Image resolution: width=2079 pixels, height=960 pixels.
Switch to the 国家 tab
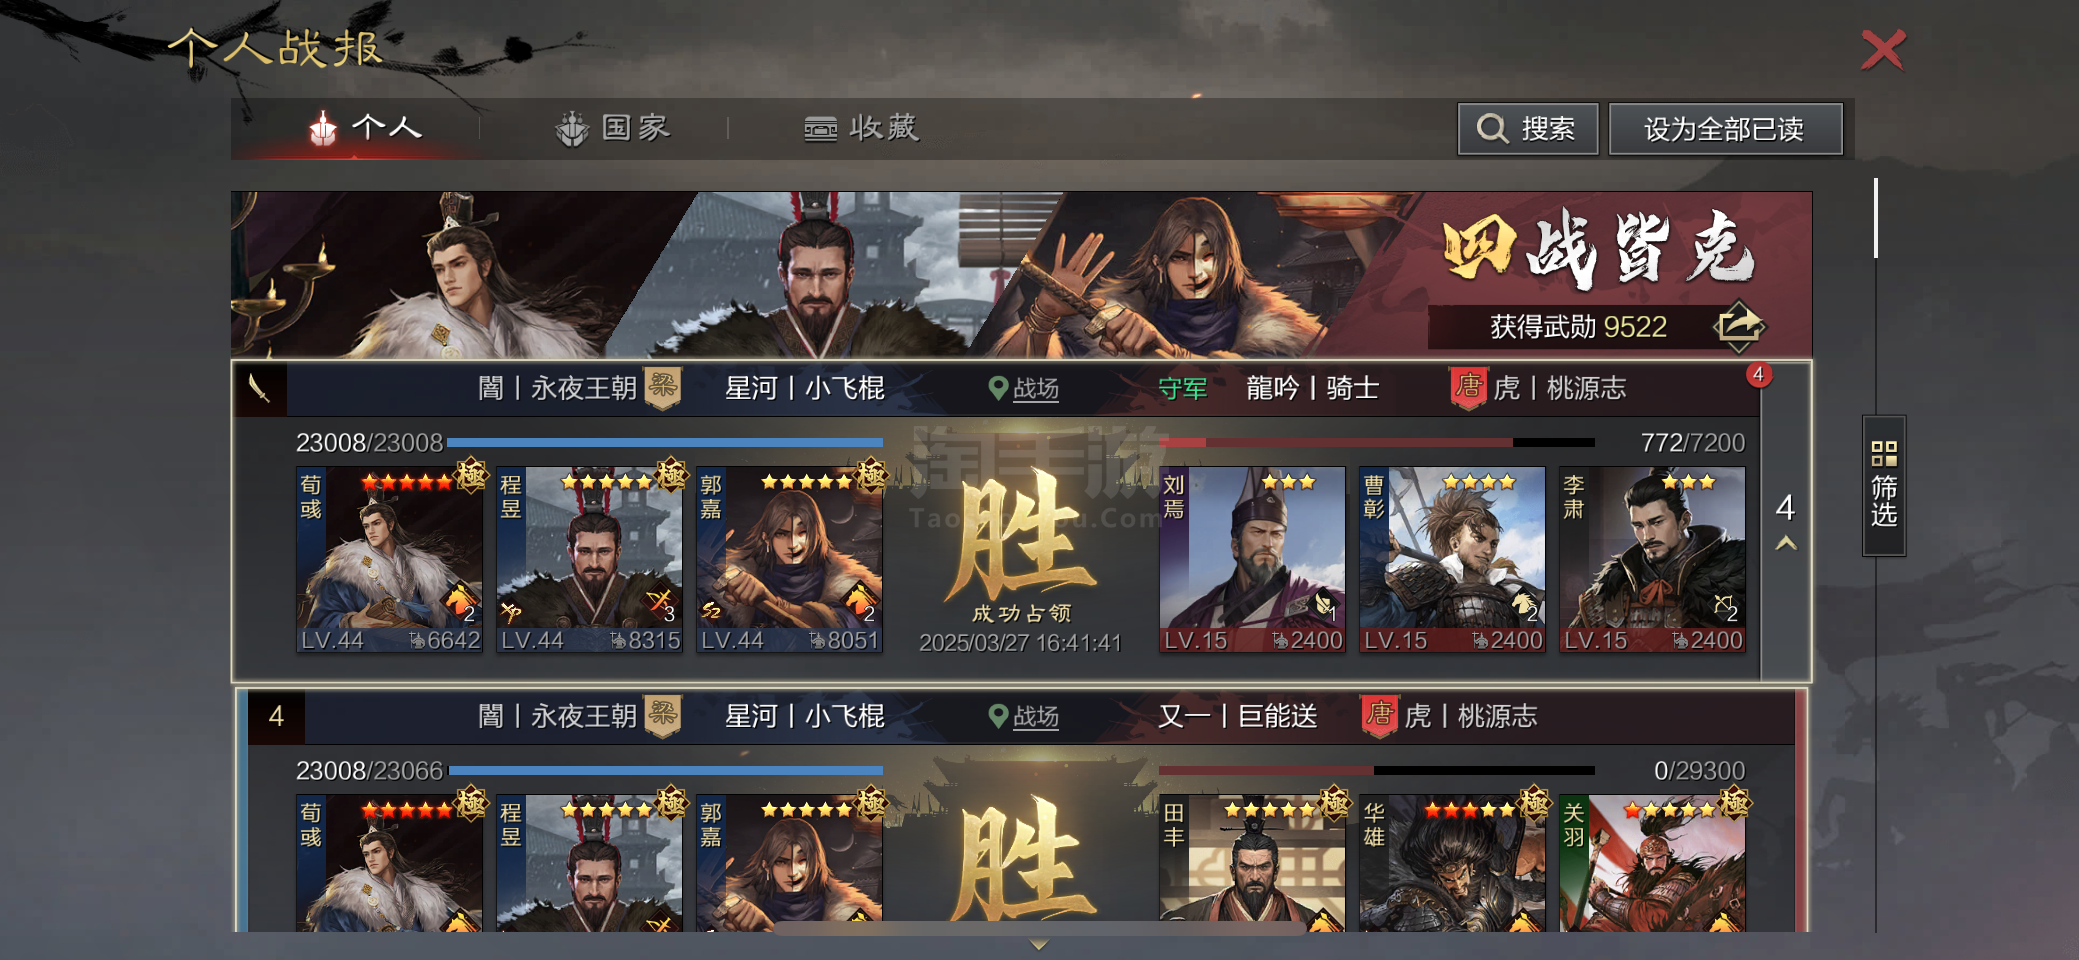612,128
